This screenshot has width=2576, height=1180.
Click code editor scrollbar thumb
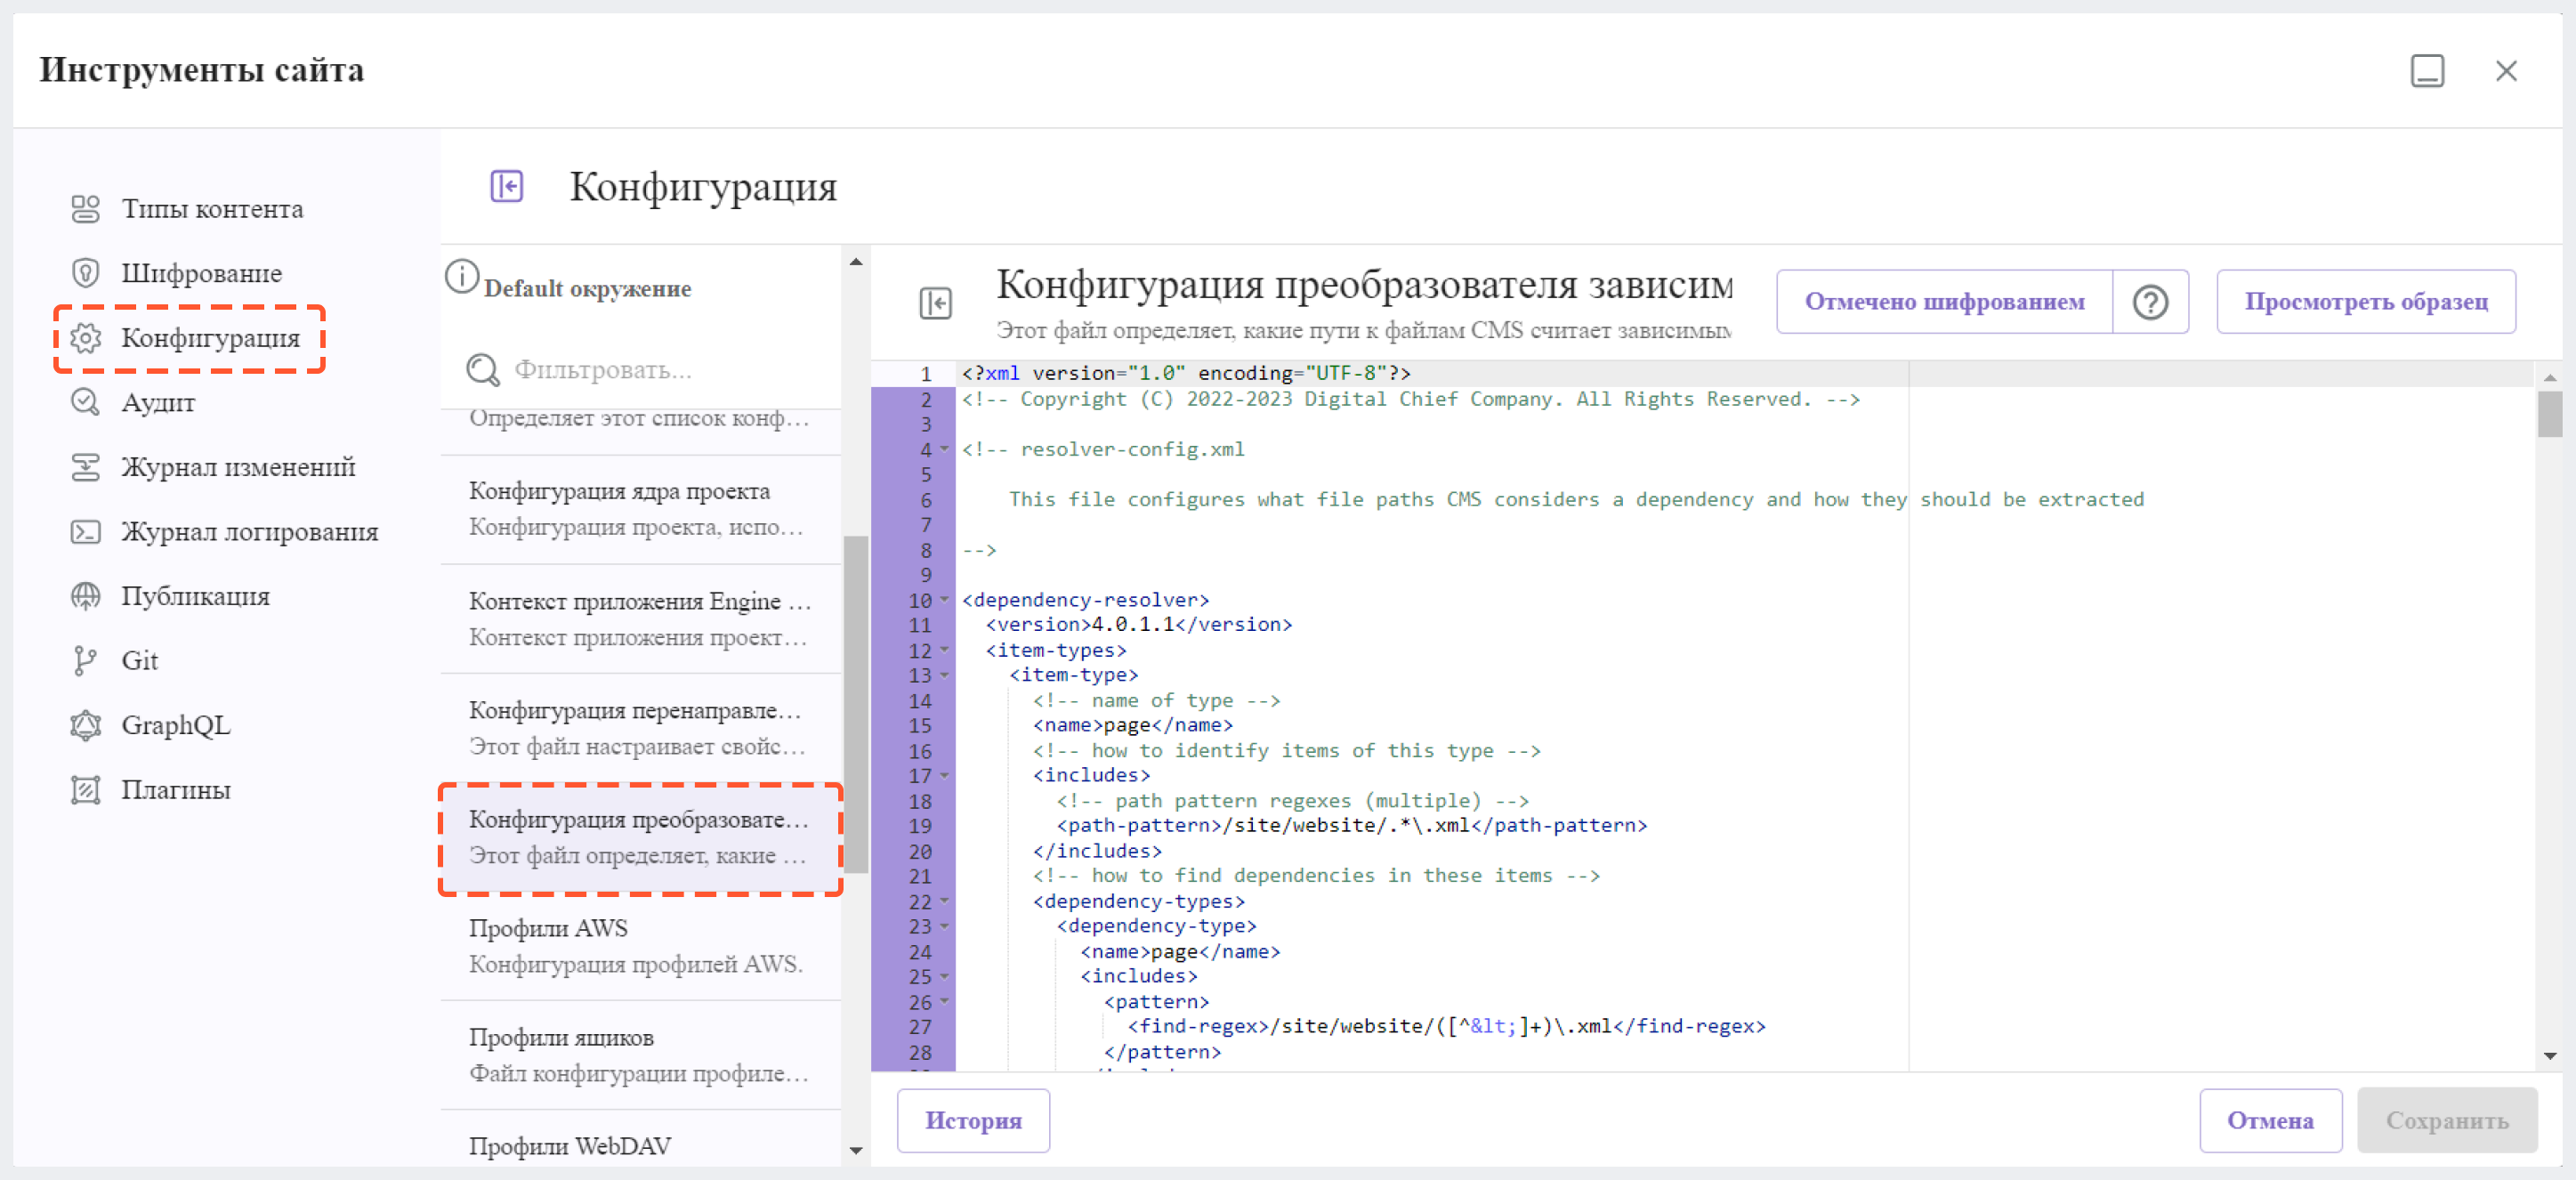click(x=2549, y=414)
